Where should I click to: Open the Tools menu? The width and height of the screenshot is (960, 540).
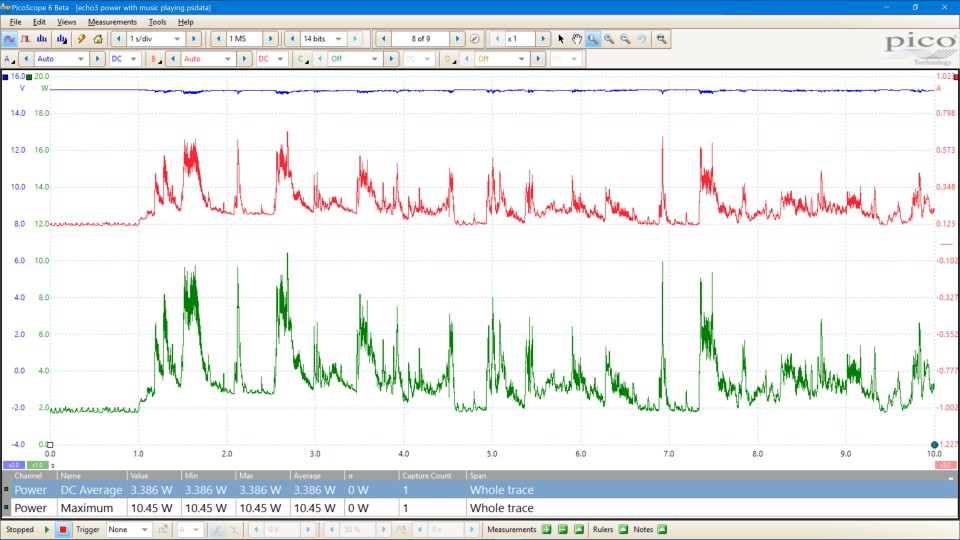point(157,21)
